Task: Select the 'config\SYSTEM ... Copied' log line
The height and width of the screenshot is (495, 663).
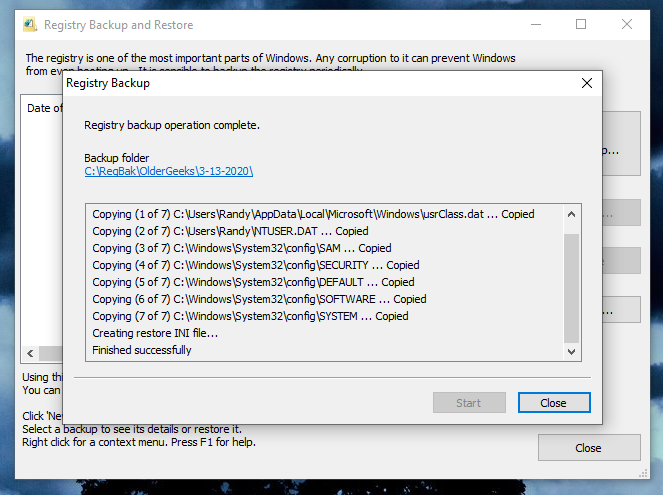Action: (250, 316)
